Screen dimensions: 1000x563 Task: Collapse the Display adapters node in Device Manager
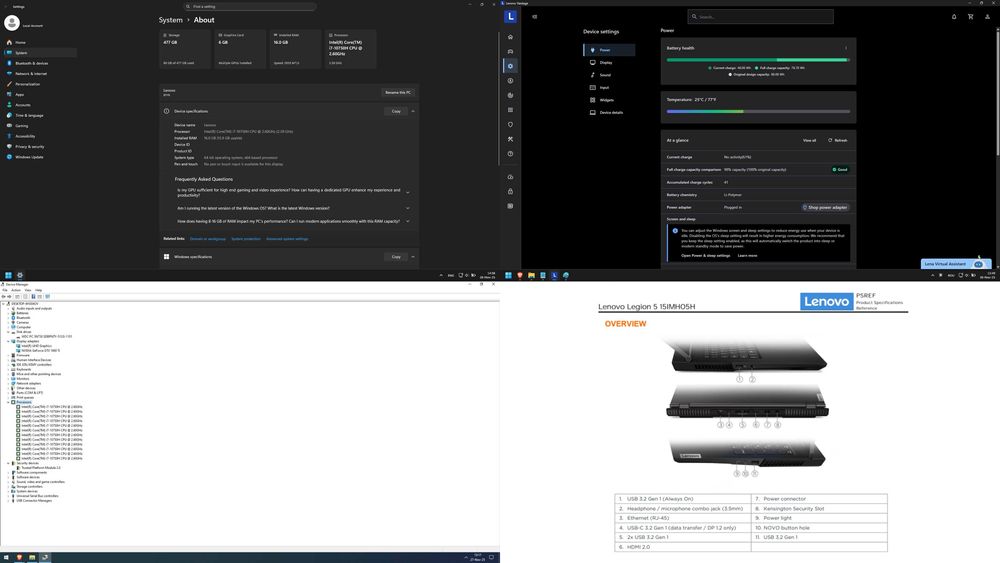tap(8, 341)
